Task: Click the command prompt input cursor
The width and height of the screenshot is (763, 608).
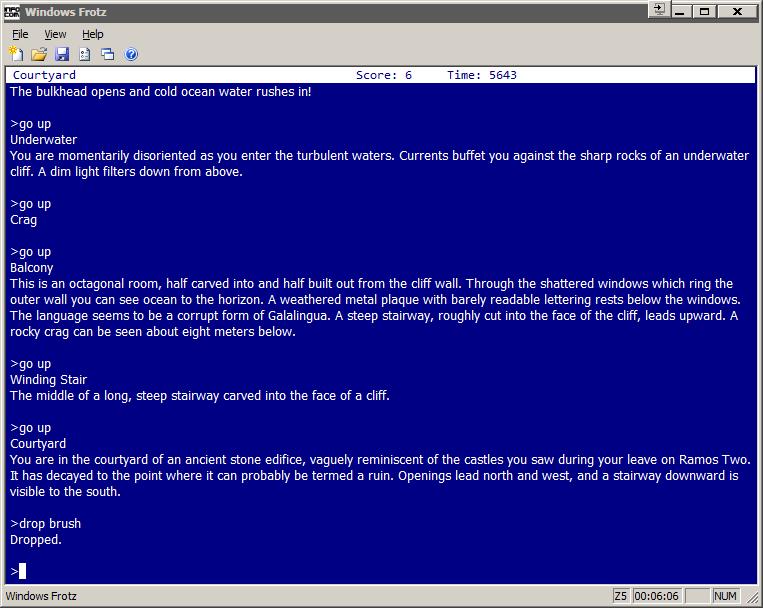Action: point(22,571)
